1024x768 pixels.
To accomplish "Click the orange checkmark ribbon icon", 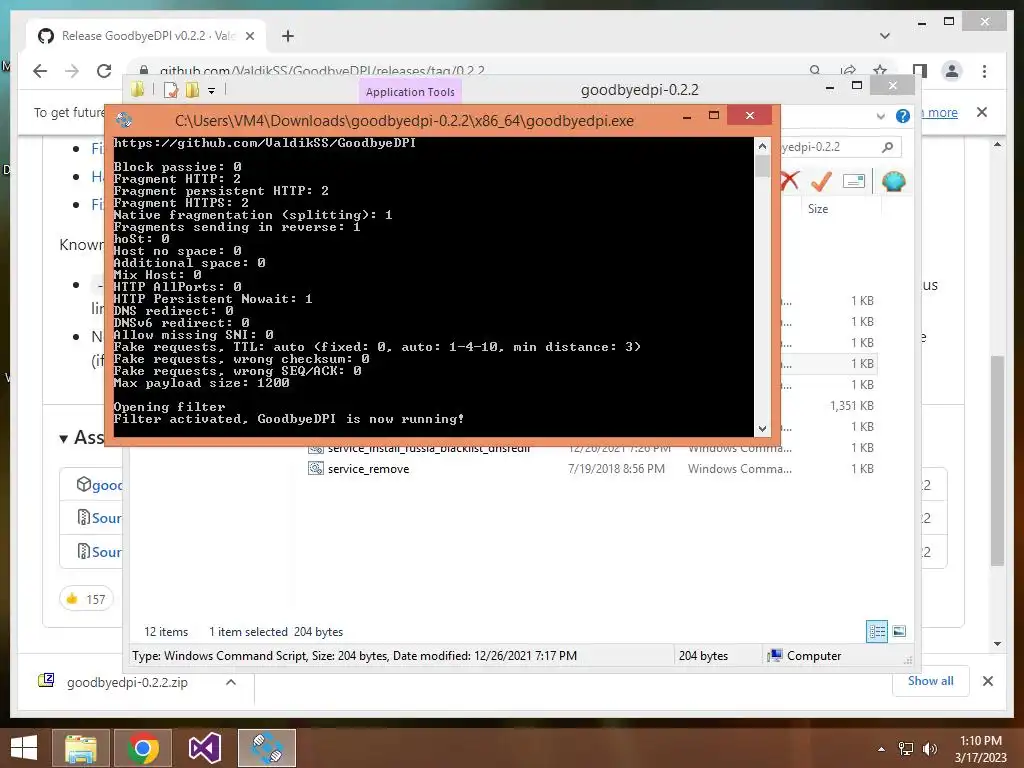I will tap(821, 181).
